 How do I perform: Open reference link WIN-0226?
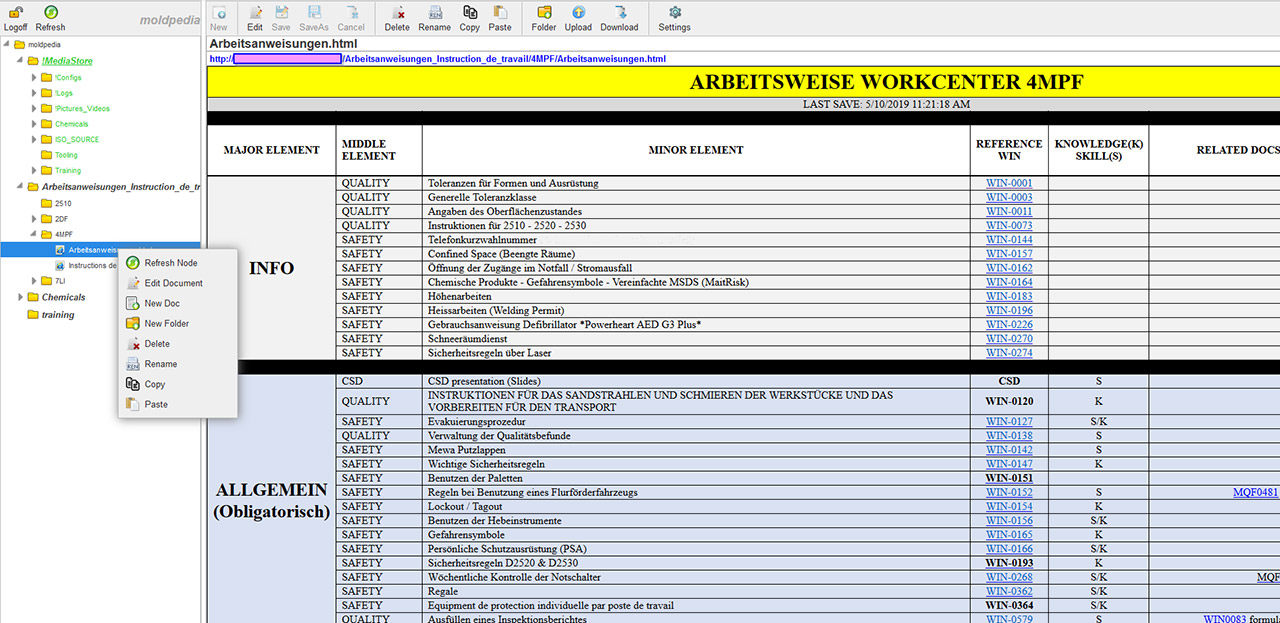pyautogui.click(x=1009, y=324)
